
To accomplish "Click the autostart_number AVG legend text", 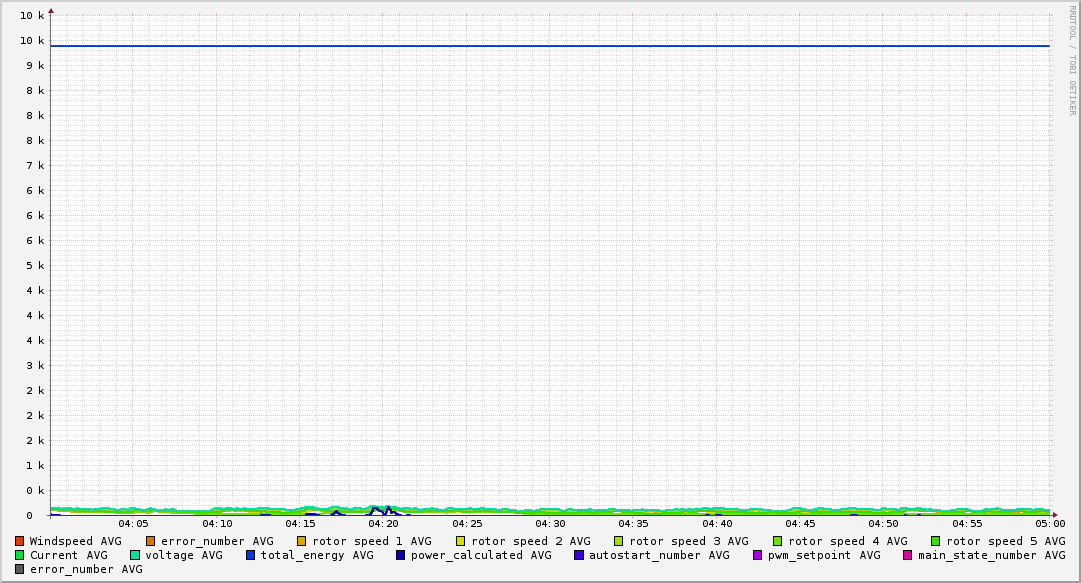I will (x=659, y=555).
